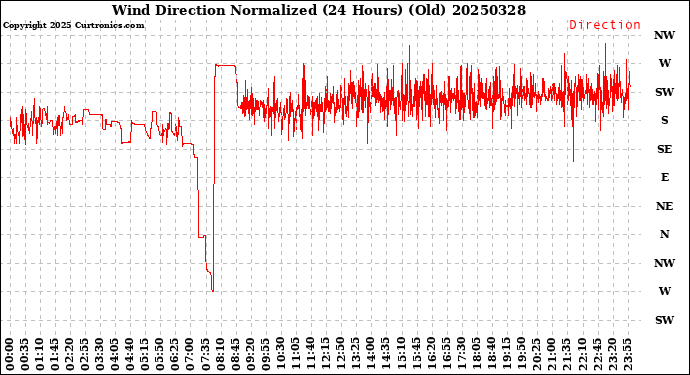
Task: Click the "23:20" x-axis label
Action: (x=612, y=354)
